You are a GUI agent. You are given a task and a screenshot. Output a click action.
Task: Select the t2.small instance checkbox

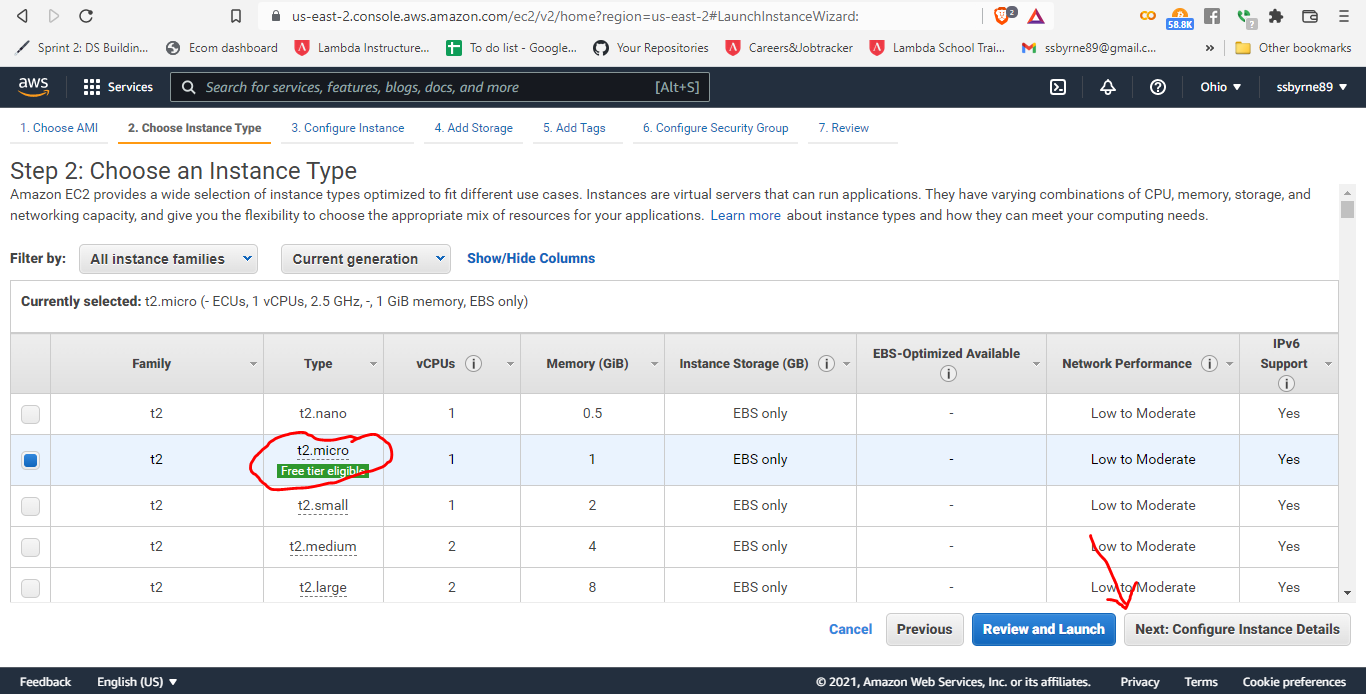pos(31,506)
